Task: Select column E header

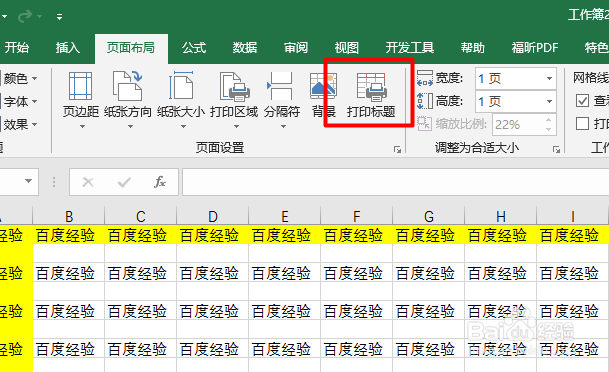Action: pos(285,216)
